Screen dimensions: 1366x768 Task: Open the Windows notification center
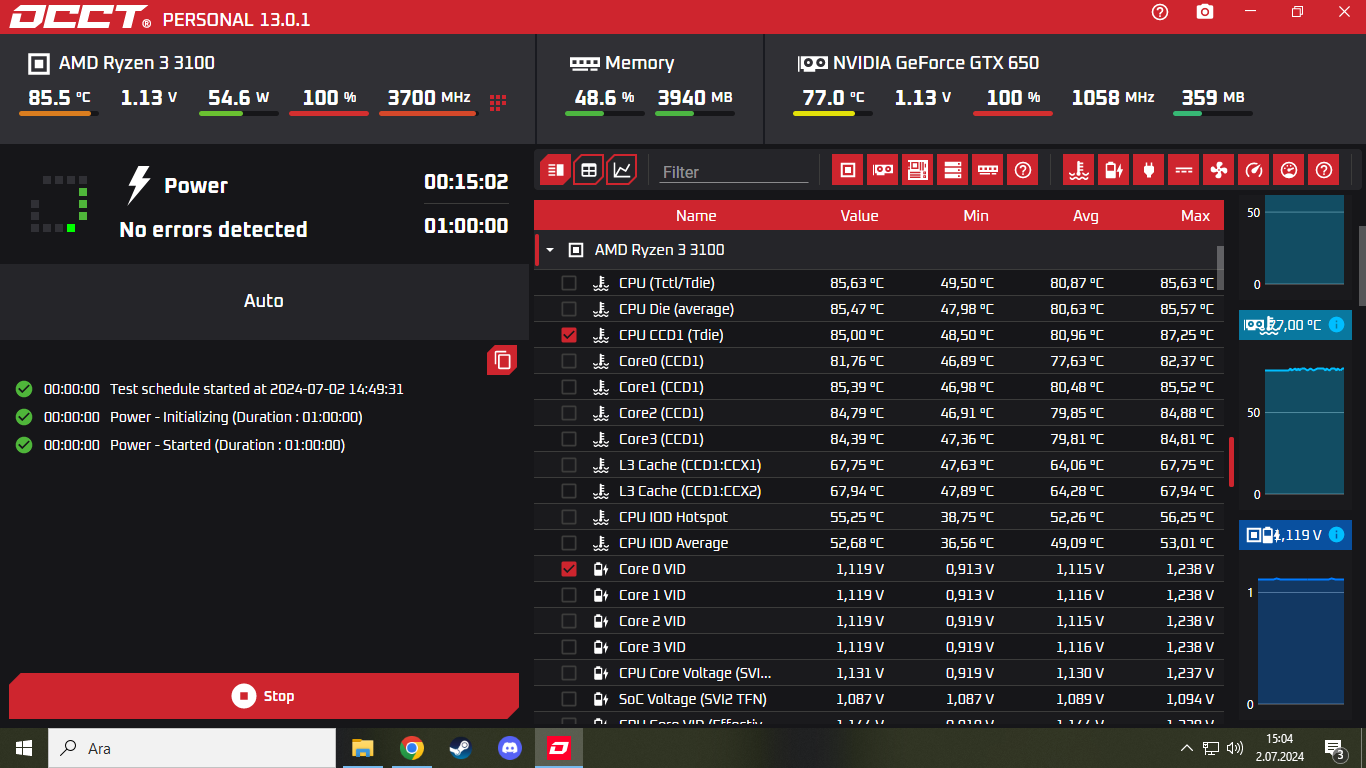point(1334,748)
